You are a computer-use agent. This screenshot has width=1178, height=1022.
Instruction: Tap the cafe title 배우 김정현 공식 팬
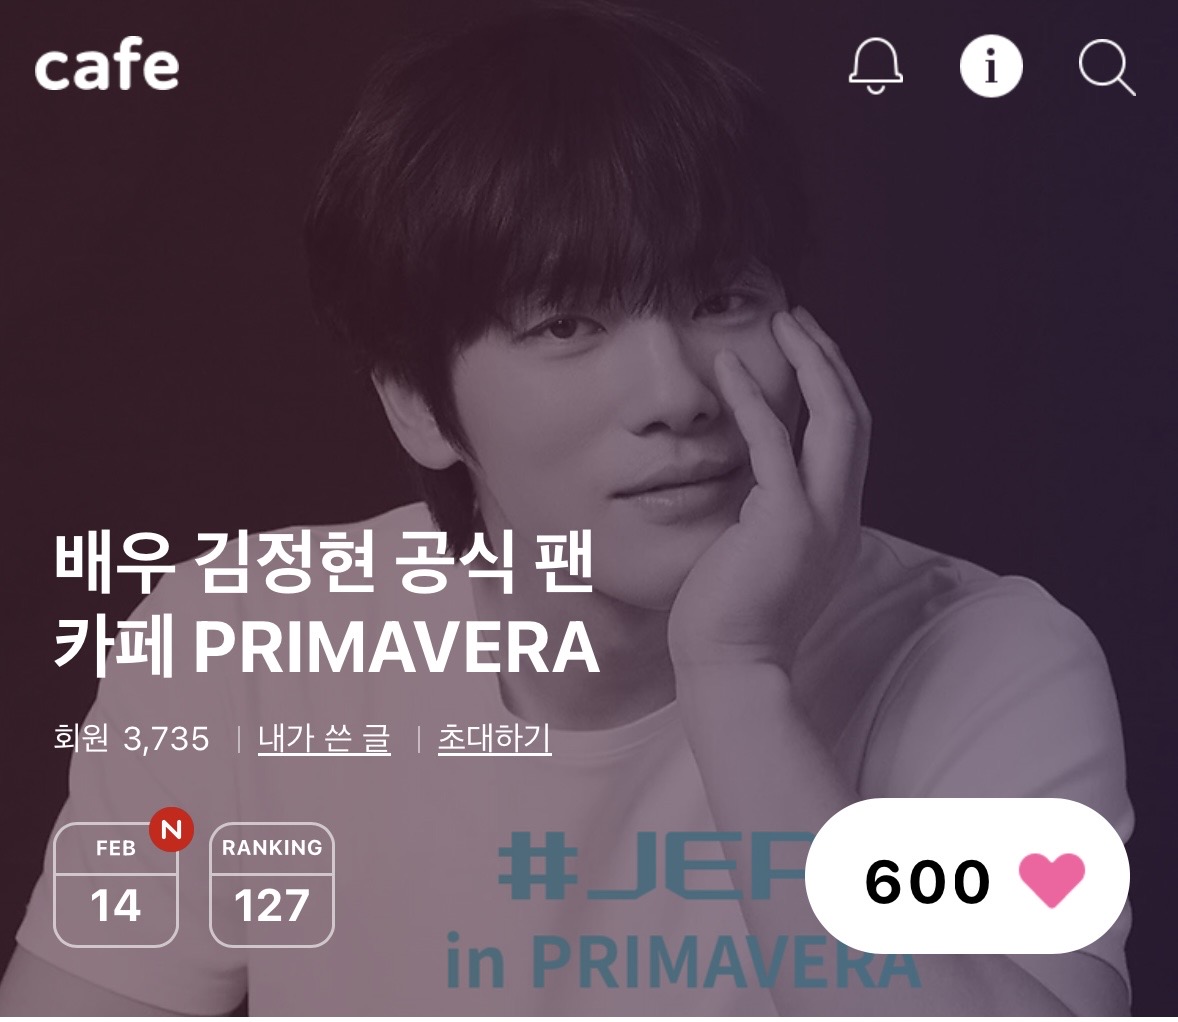click(325, 562)
